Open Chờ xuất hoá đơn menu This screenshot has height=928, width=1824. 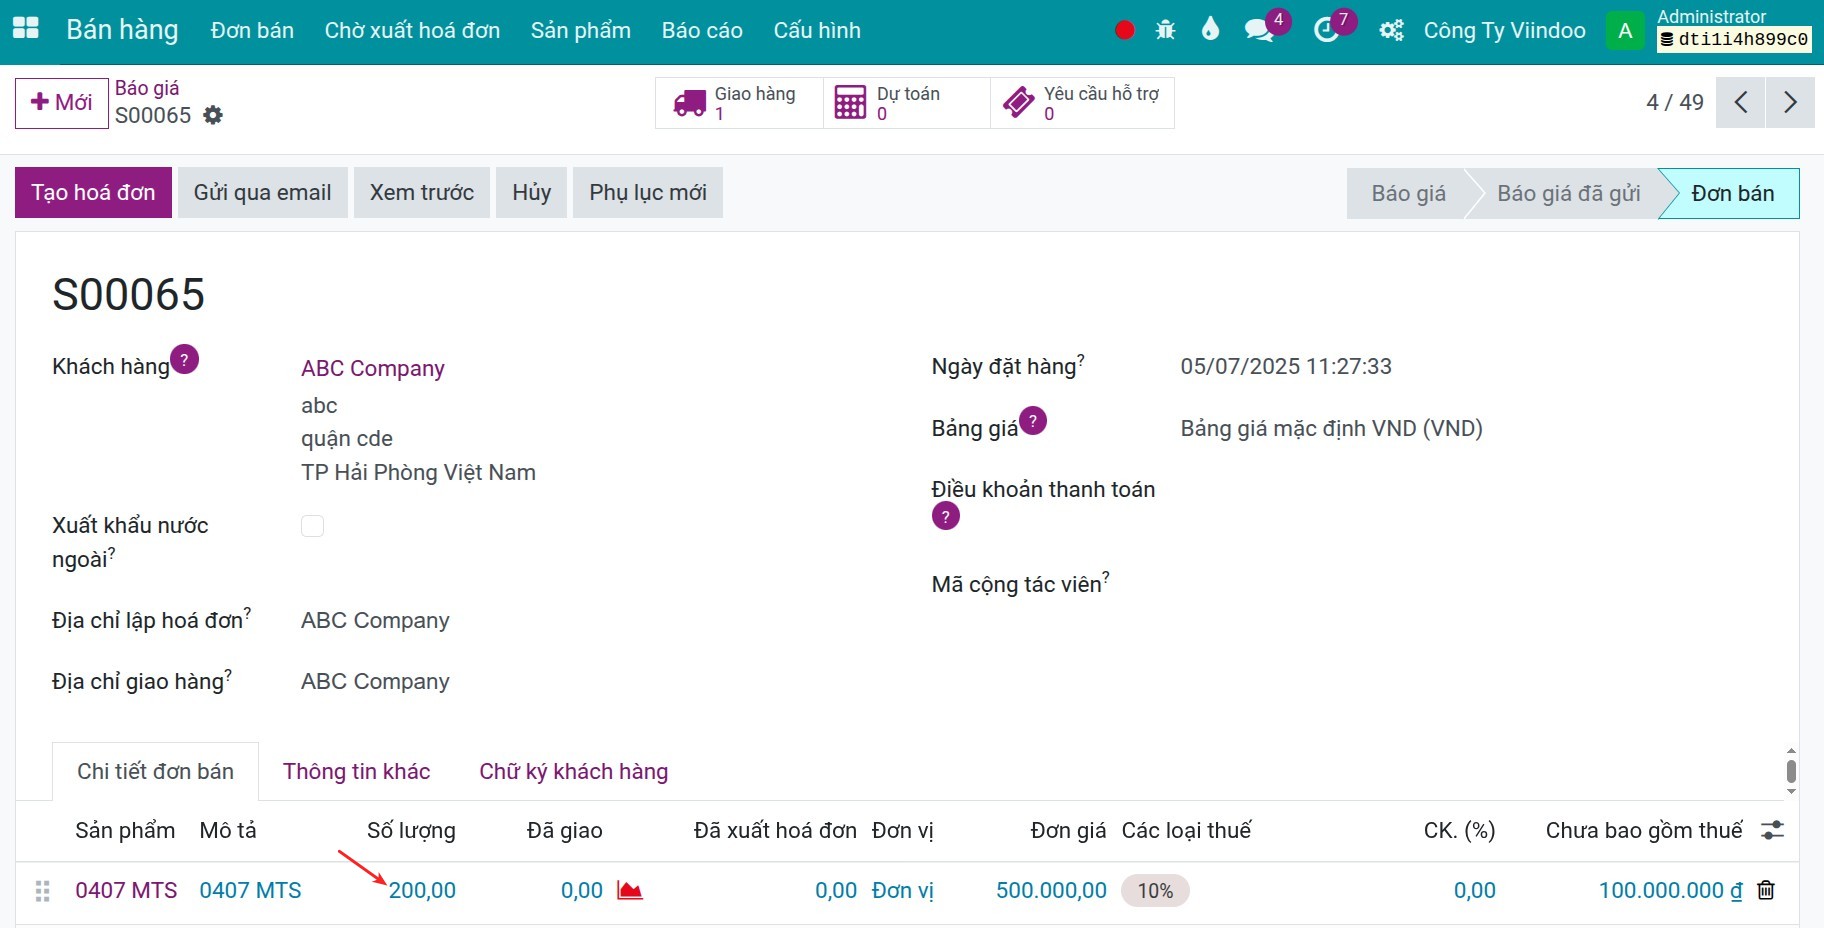(412, 30)
